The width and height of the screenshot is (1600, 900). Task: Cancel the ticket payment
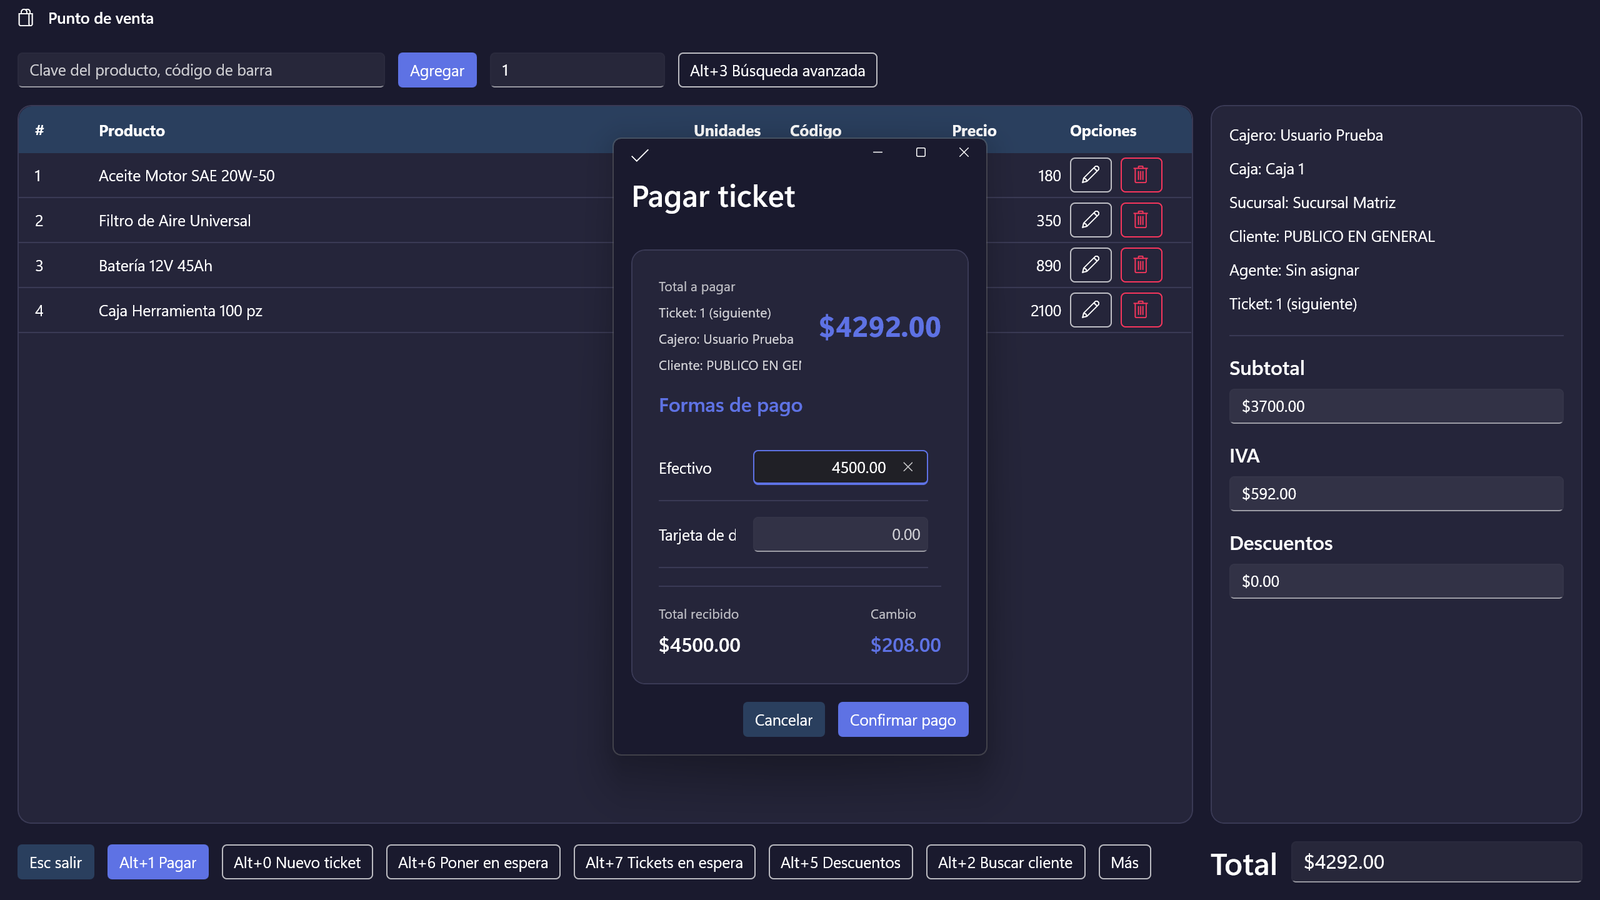pyautogui.click(x=784, y=720)
